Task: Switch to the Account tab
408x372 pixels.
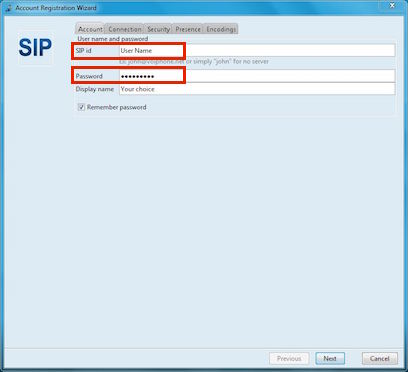Action: (90, 29)
